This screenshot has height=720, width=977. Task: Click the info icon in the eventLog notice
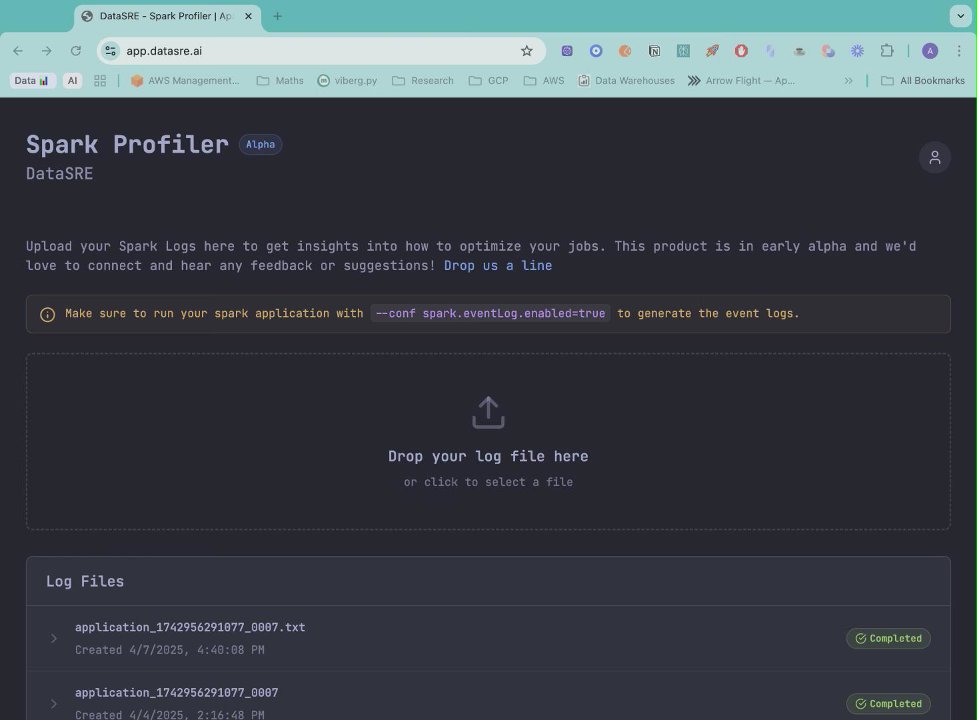point(47,315)
